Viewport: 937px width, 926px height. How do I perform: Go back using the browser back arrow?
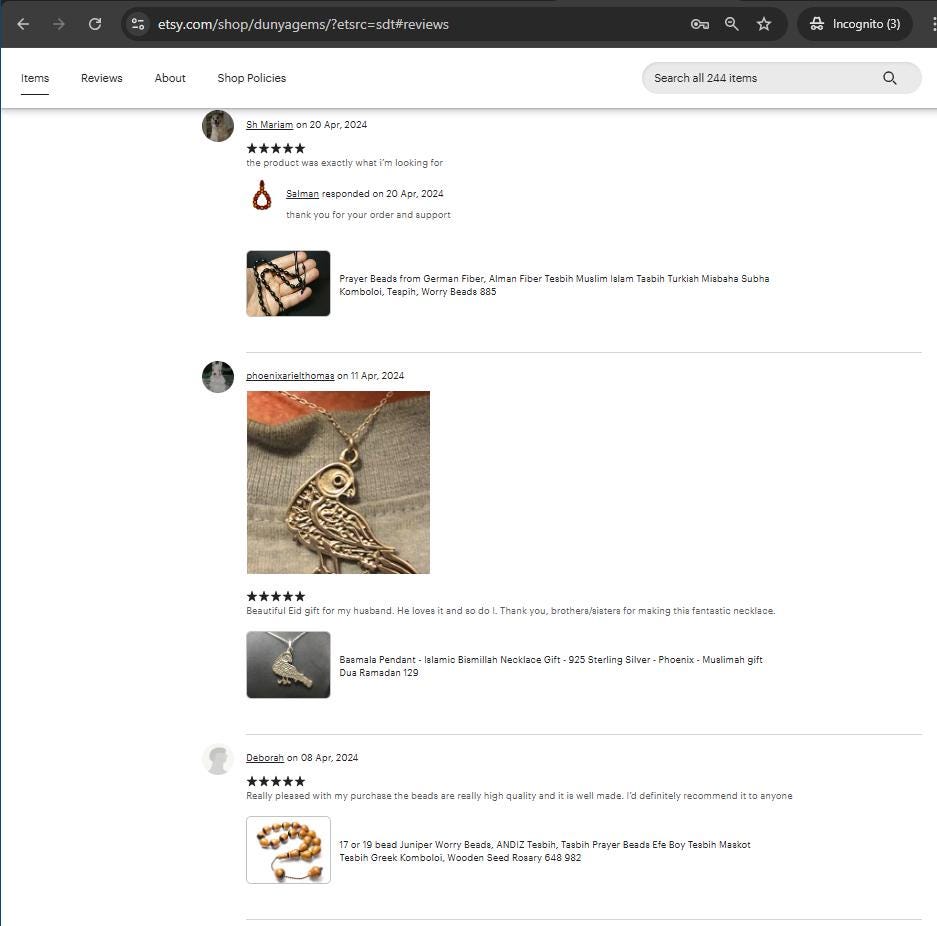pyautogui.click(x=23, y=24)
